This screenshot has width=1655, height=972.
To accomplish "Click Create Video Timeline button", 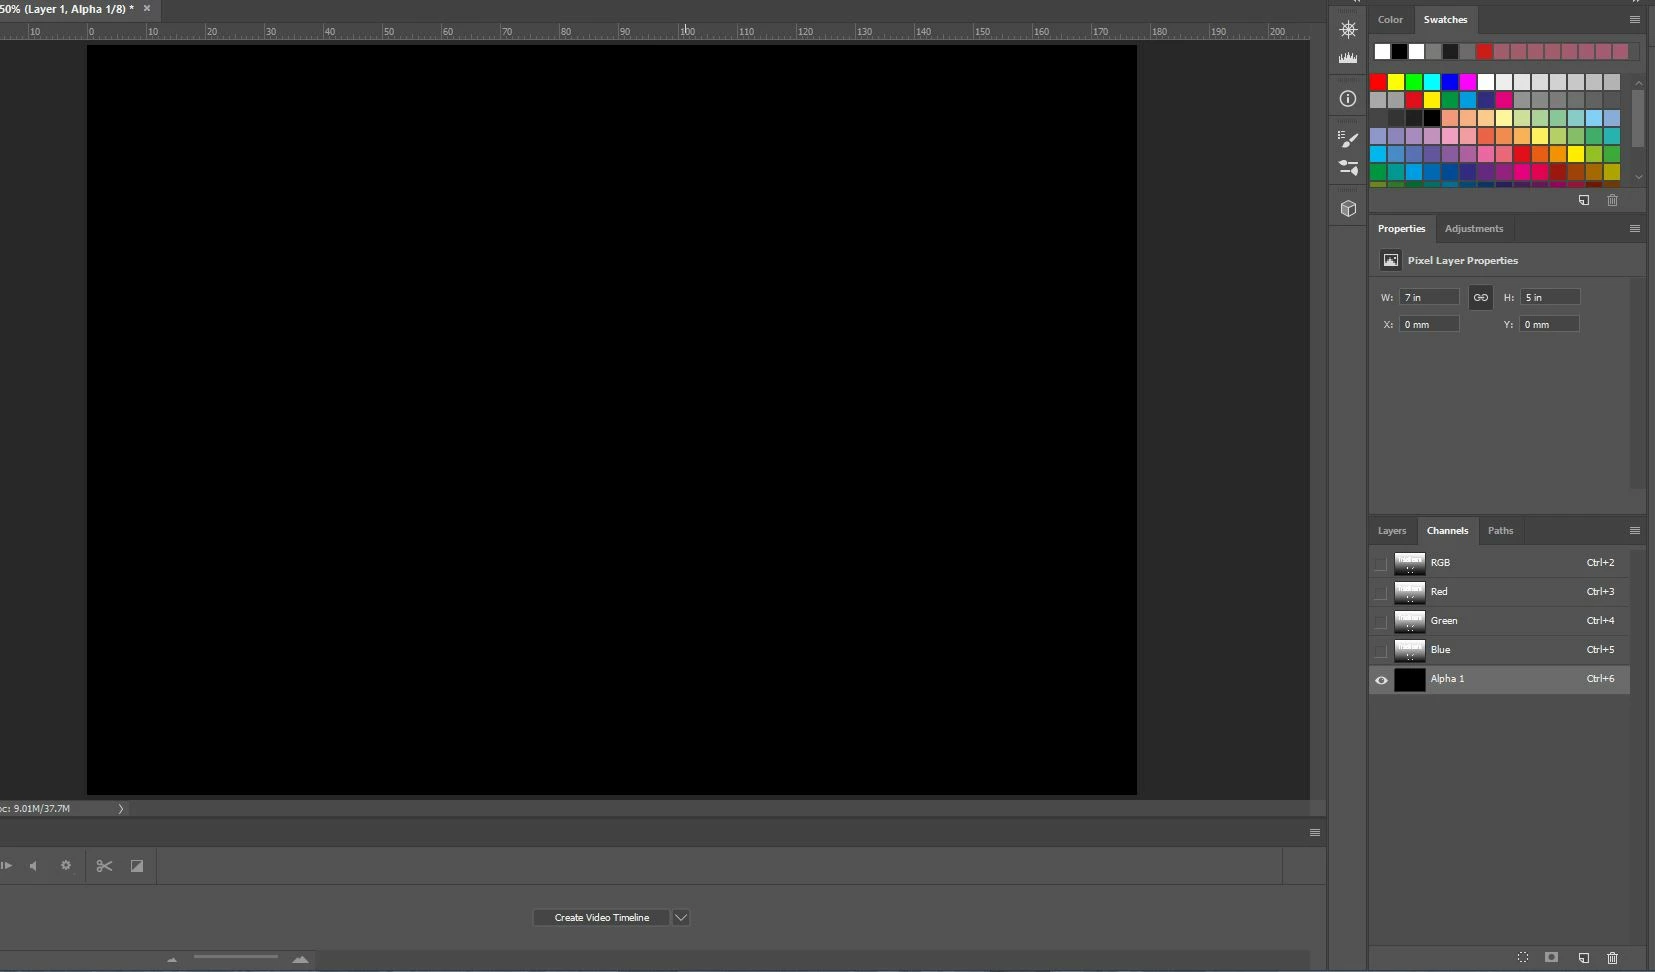I will coord(601,917).
